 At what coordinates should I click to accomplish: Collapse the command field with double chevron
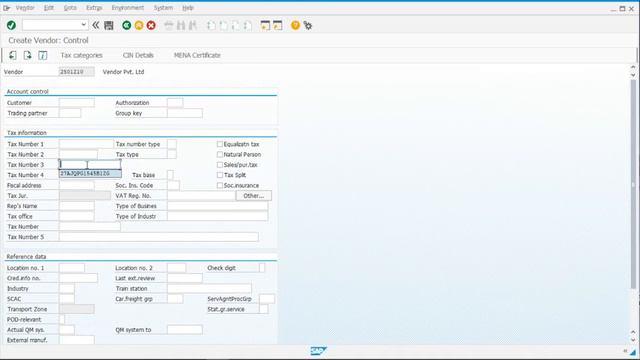[96, 25]
